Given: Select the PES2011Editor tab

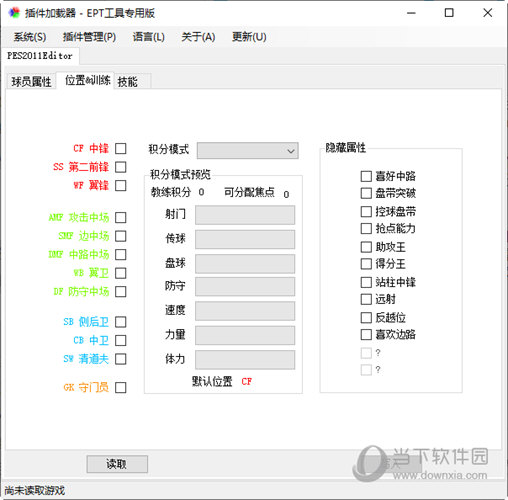Looking at the screenshot, I should [x=40, y=56].
